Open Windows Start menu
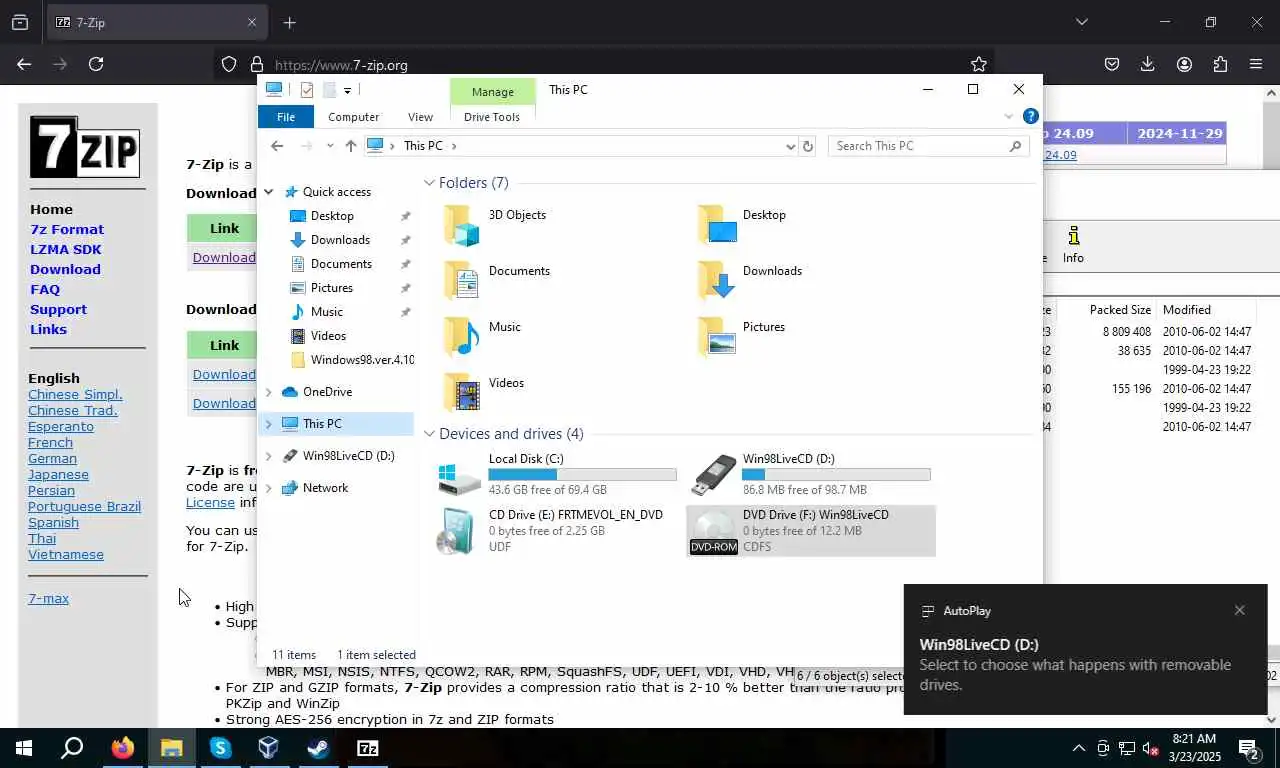Screen dimensions: 1280x768 point(24,747)
